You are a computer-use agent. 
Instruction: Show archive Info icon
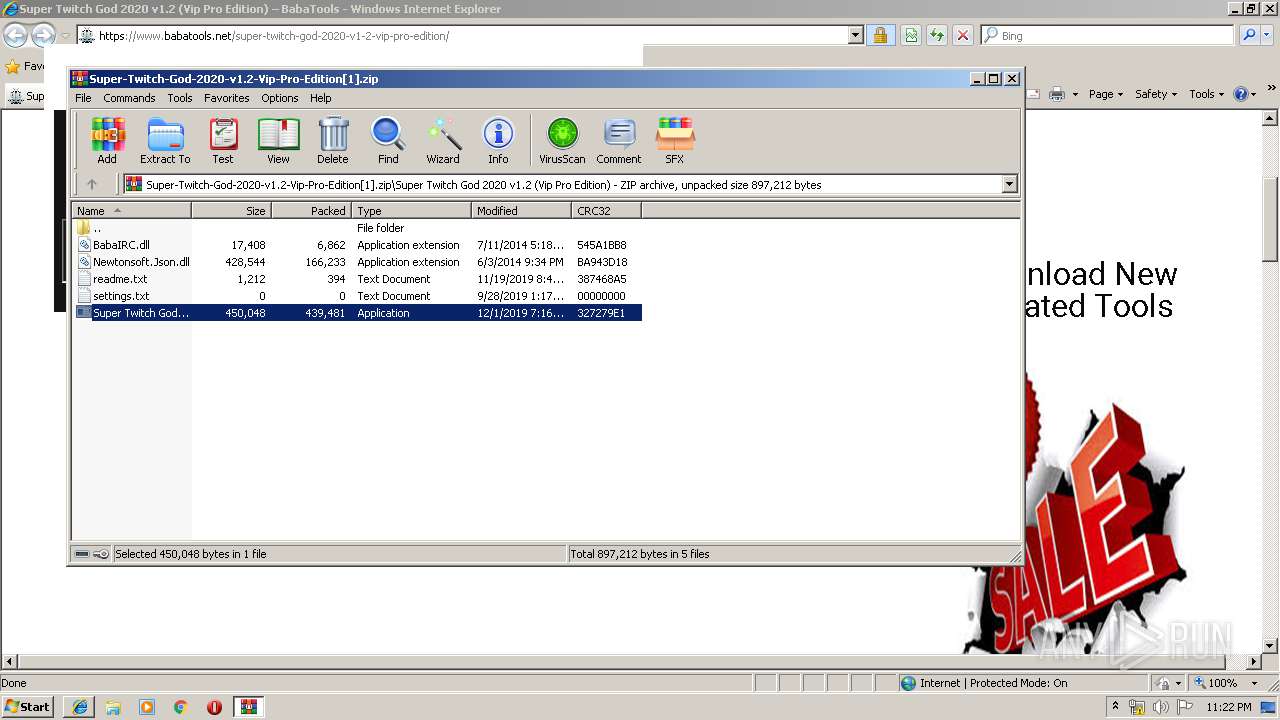pyautogui.click(x=498, y=141)
